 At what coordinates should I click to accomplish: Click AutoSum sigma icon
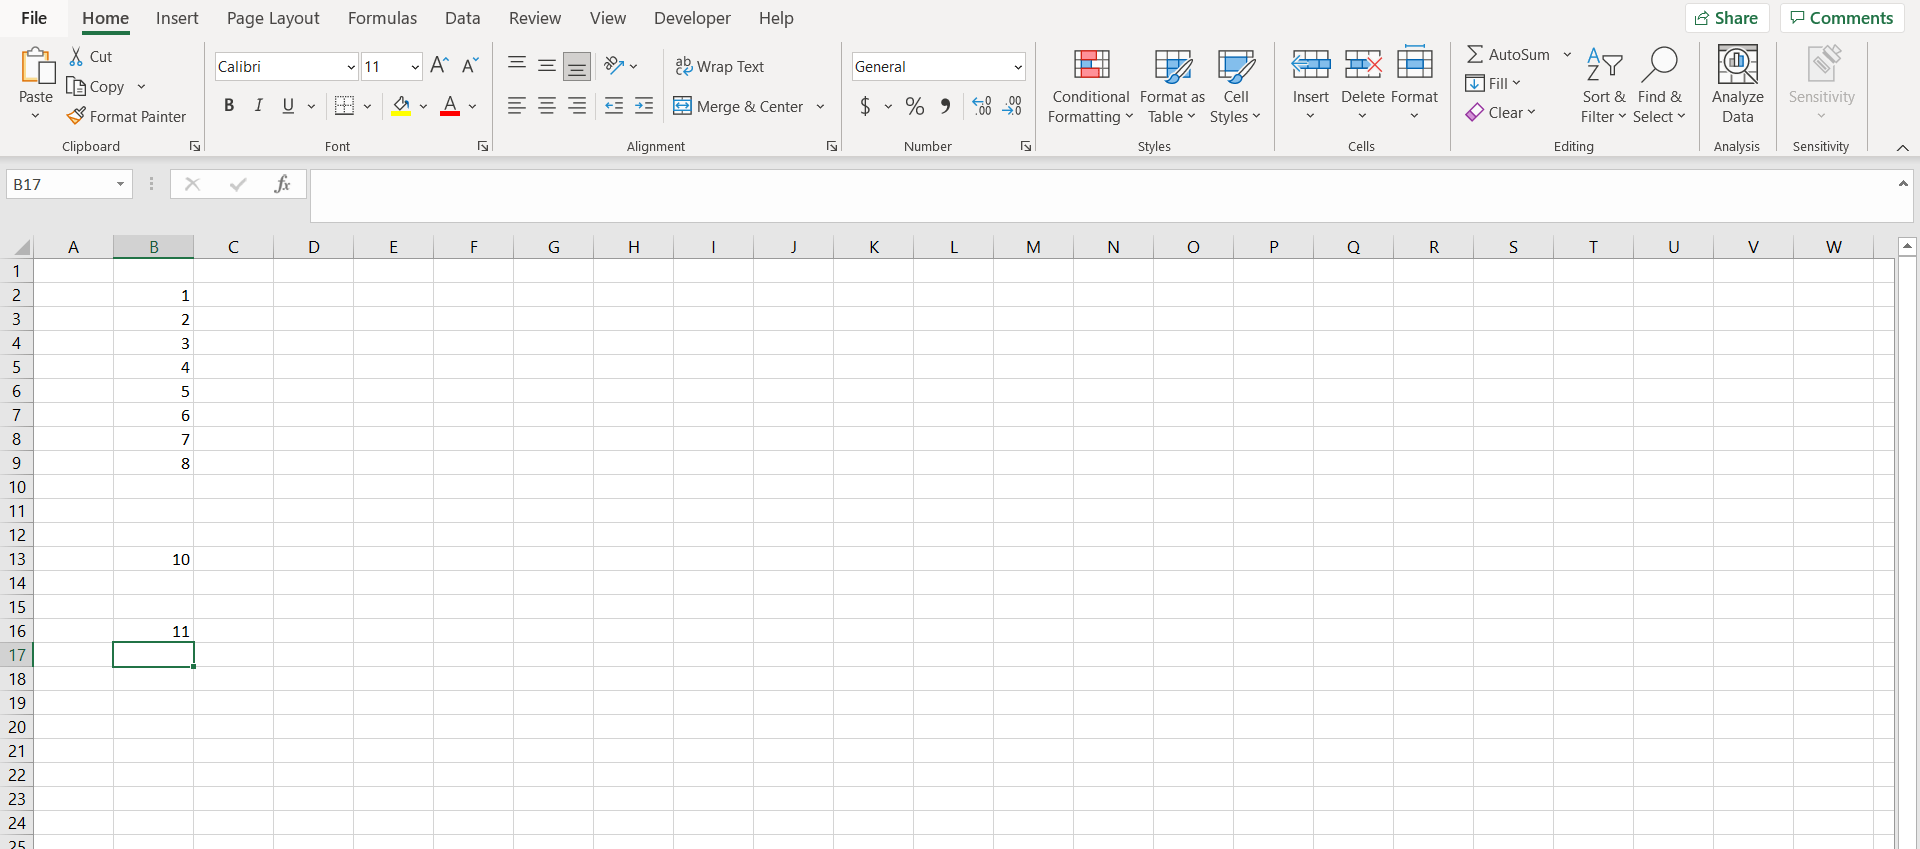(1475, 54)
